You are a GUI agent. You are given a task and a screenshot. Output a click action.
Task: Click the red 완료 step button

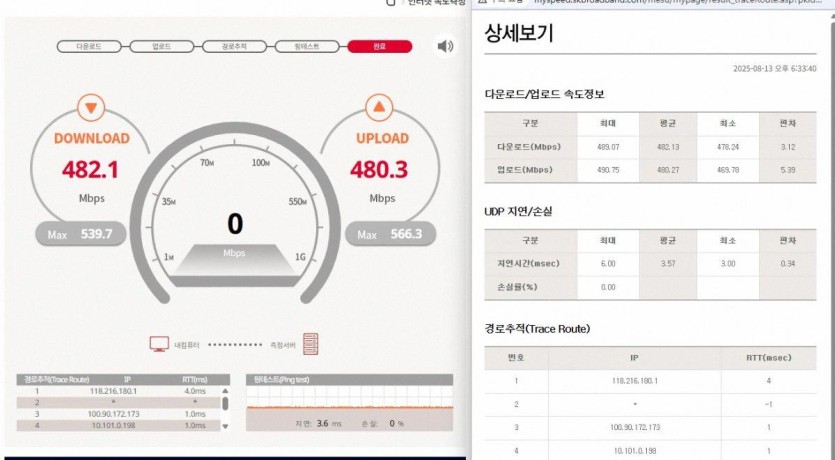click(379, 46)
